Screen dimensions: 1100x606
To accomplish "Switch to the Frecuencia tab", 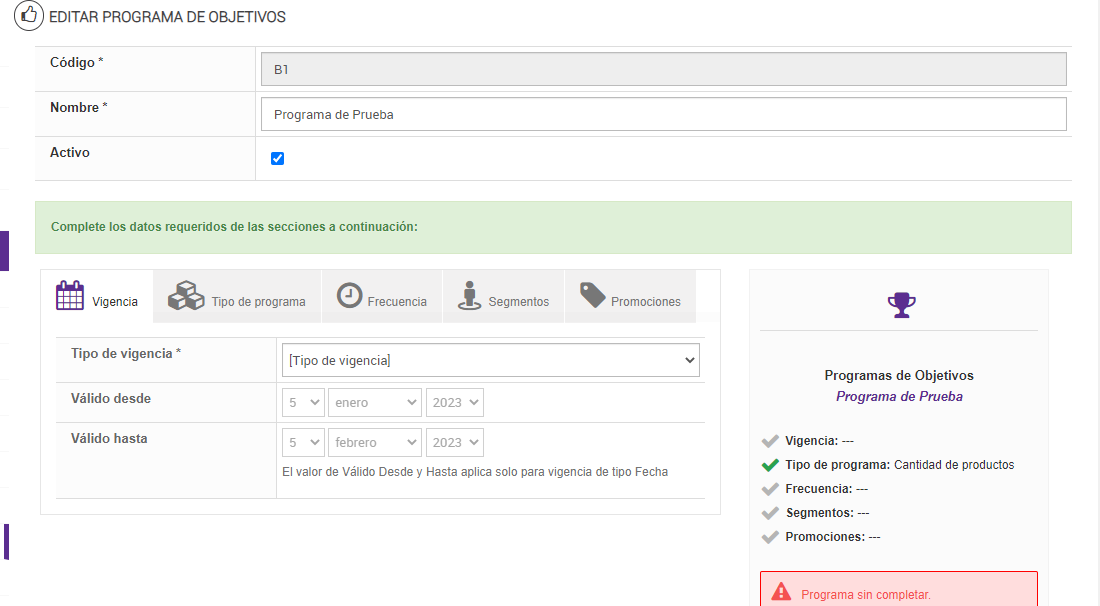I will click(x=396, y=301).
